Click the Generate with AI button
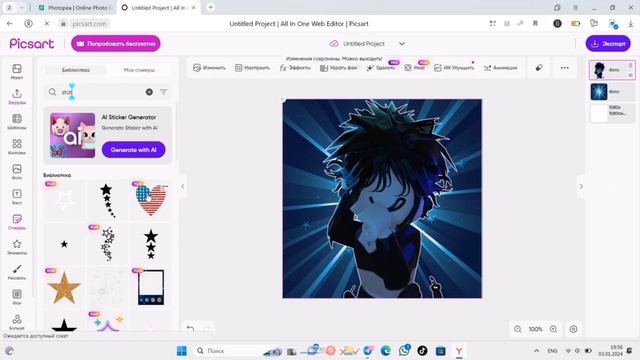 click(133, 150)
